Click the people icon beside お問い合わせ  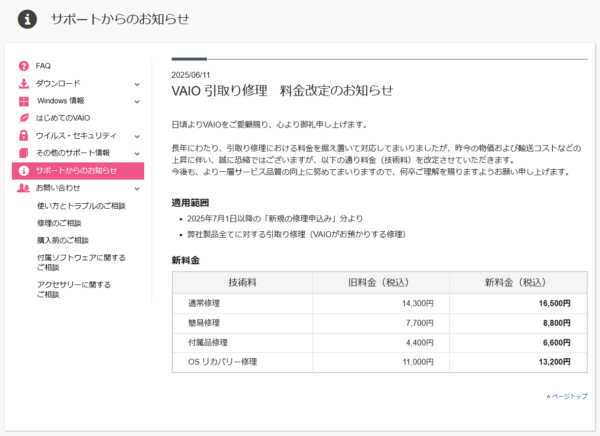pos(23,188)
